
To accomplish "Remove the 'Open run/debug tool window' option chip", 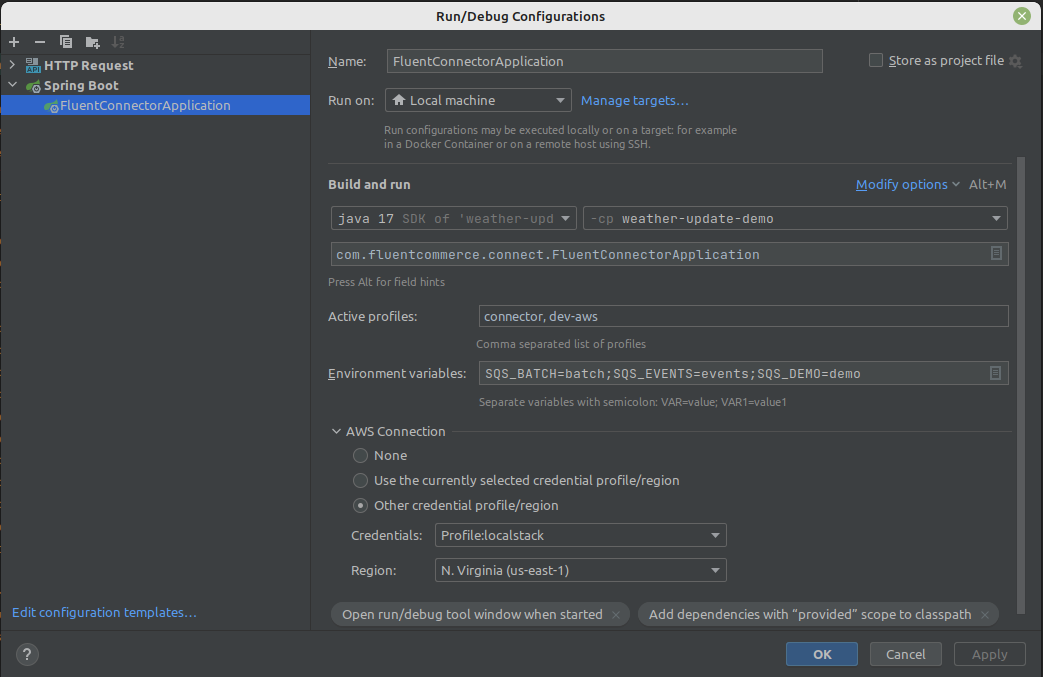I will coord(616,615).
